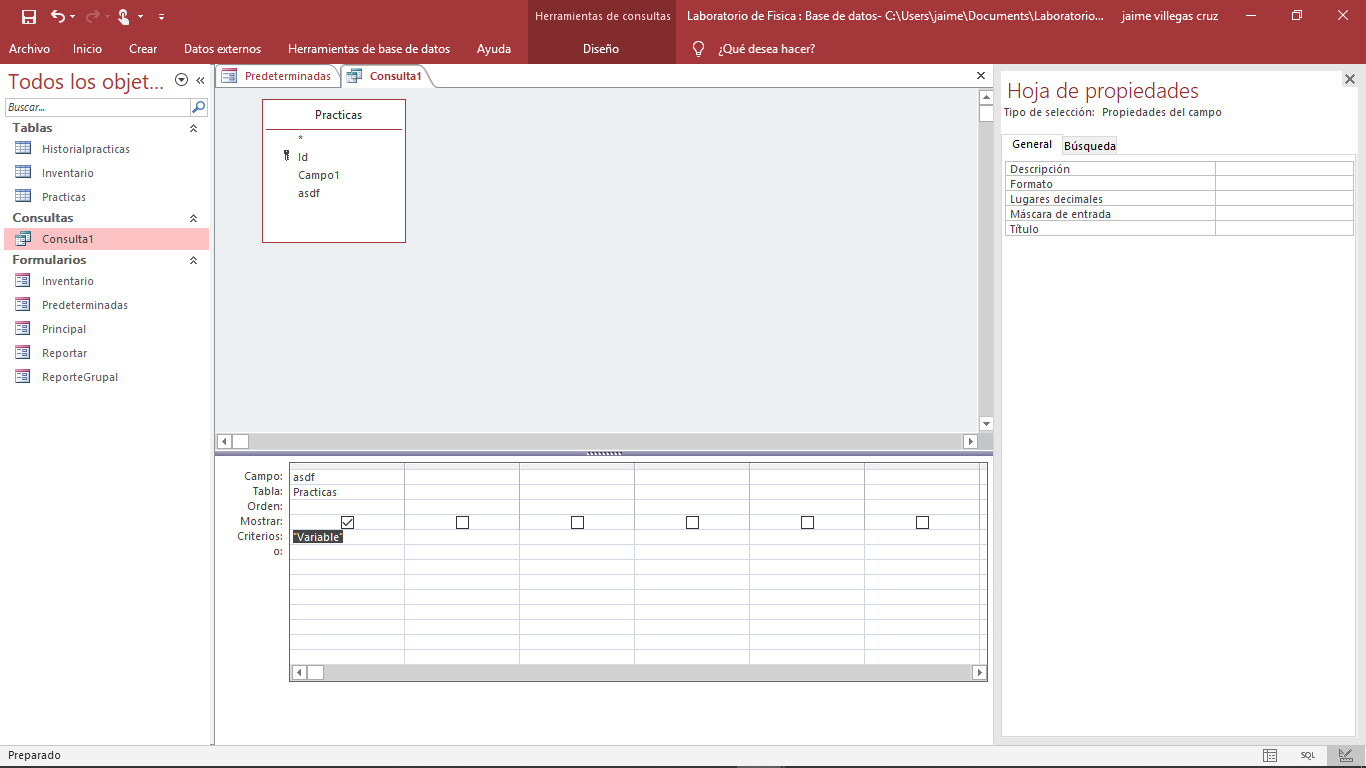Screen dimensions: 1366x768
Task: Click the Tabla cell containing Practicas
Action: 347,492
